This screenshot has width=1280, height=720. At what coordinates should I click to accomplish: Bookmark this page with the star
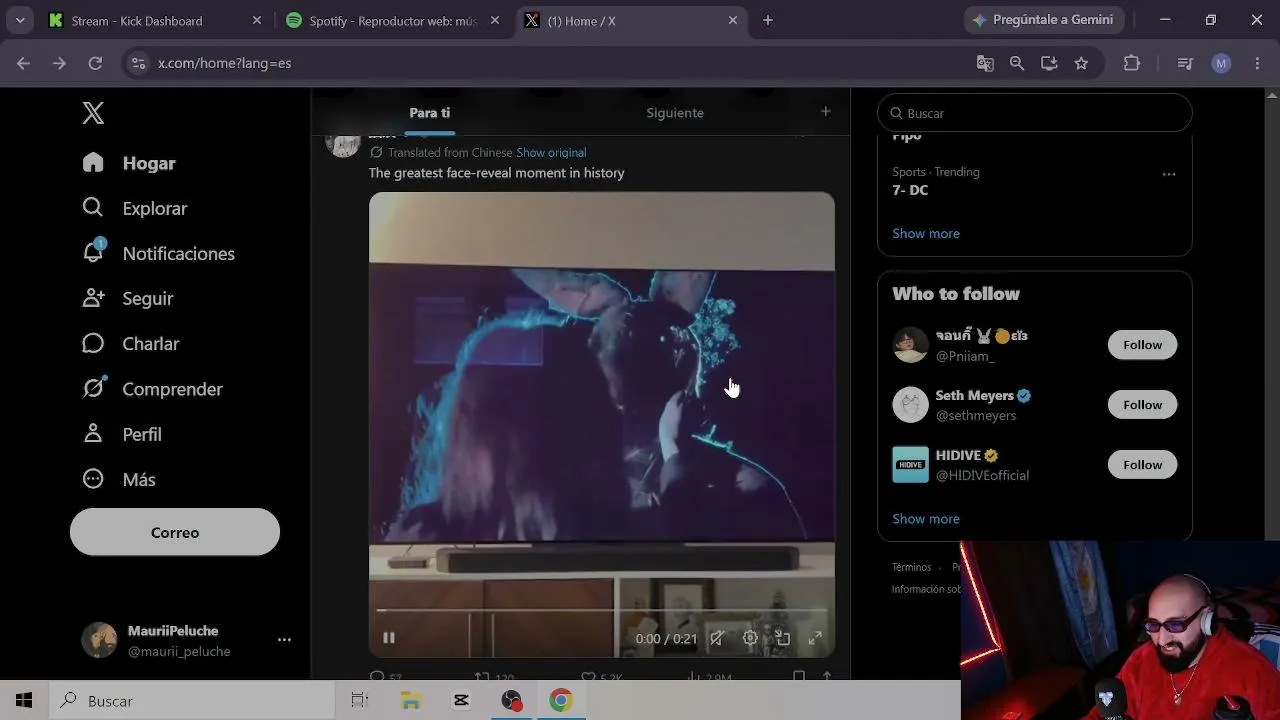tap(1081, 63)
